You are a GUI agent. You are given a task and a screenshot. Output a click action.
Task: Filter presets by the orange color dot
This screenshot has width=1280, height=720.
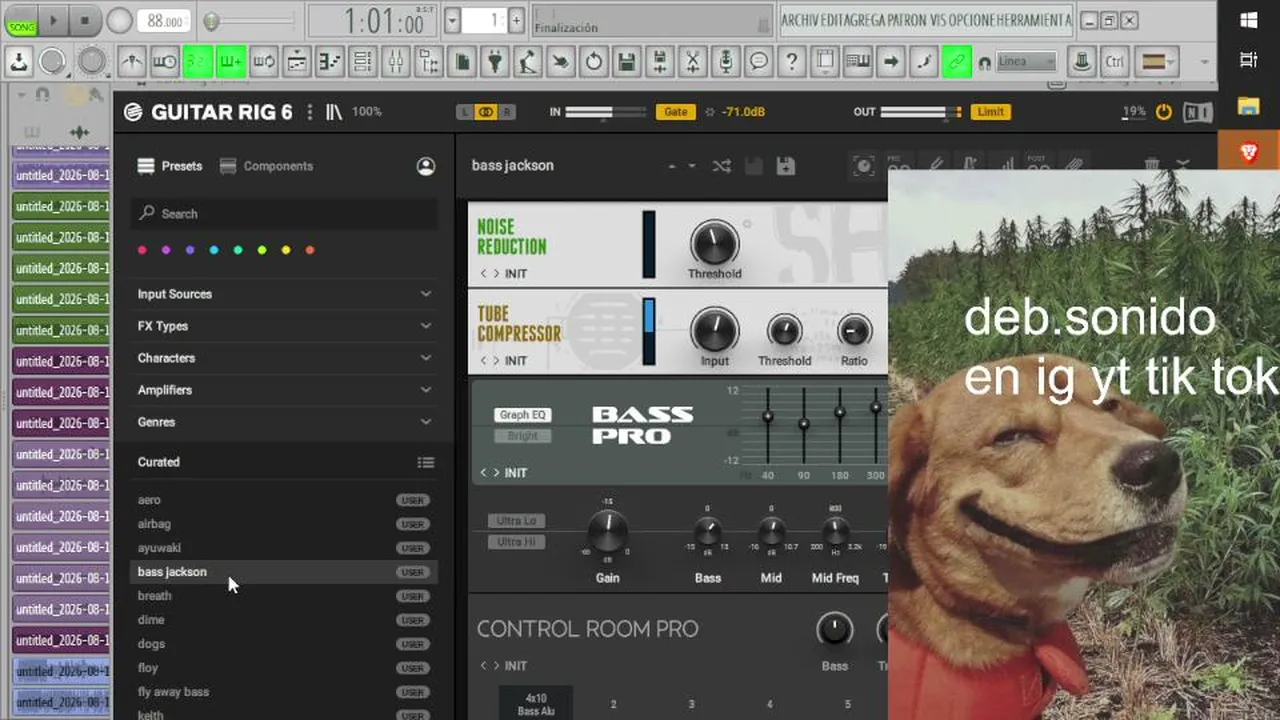(x=310, y=250)
